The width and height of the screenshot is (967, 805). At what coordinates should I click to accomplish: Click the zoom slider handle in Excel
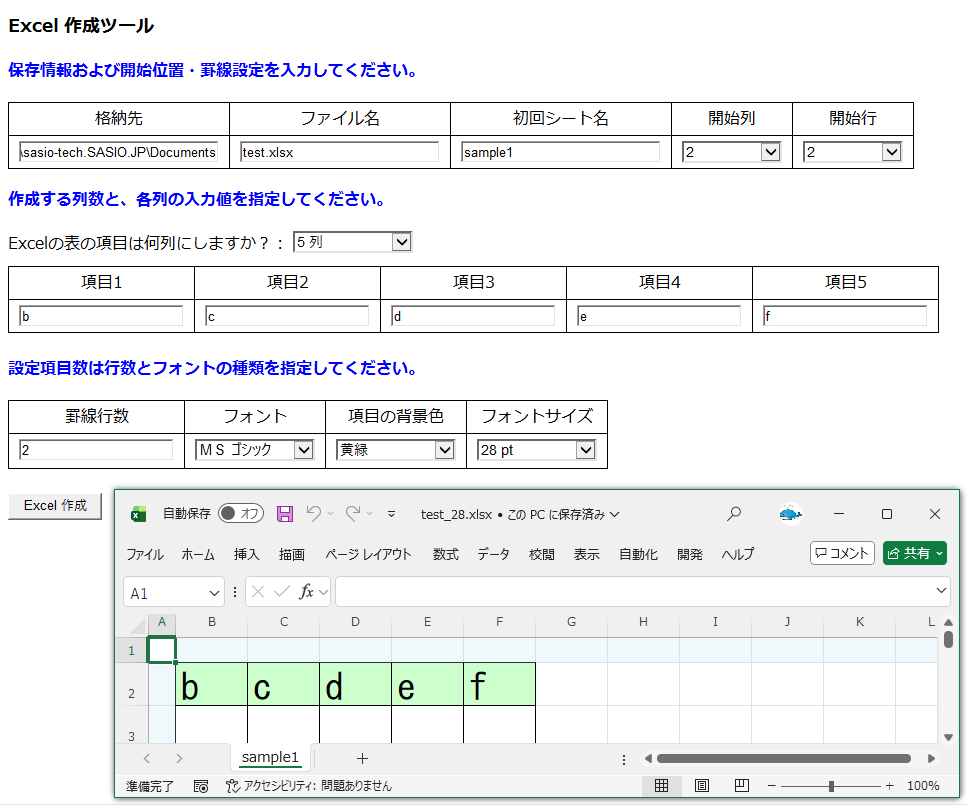pyautogui.click(x=831, y=786)
